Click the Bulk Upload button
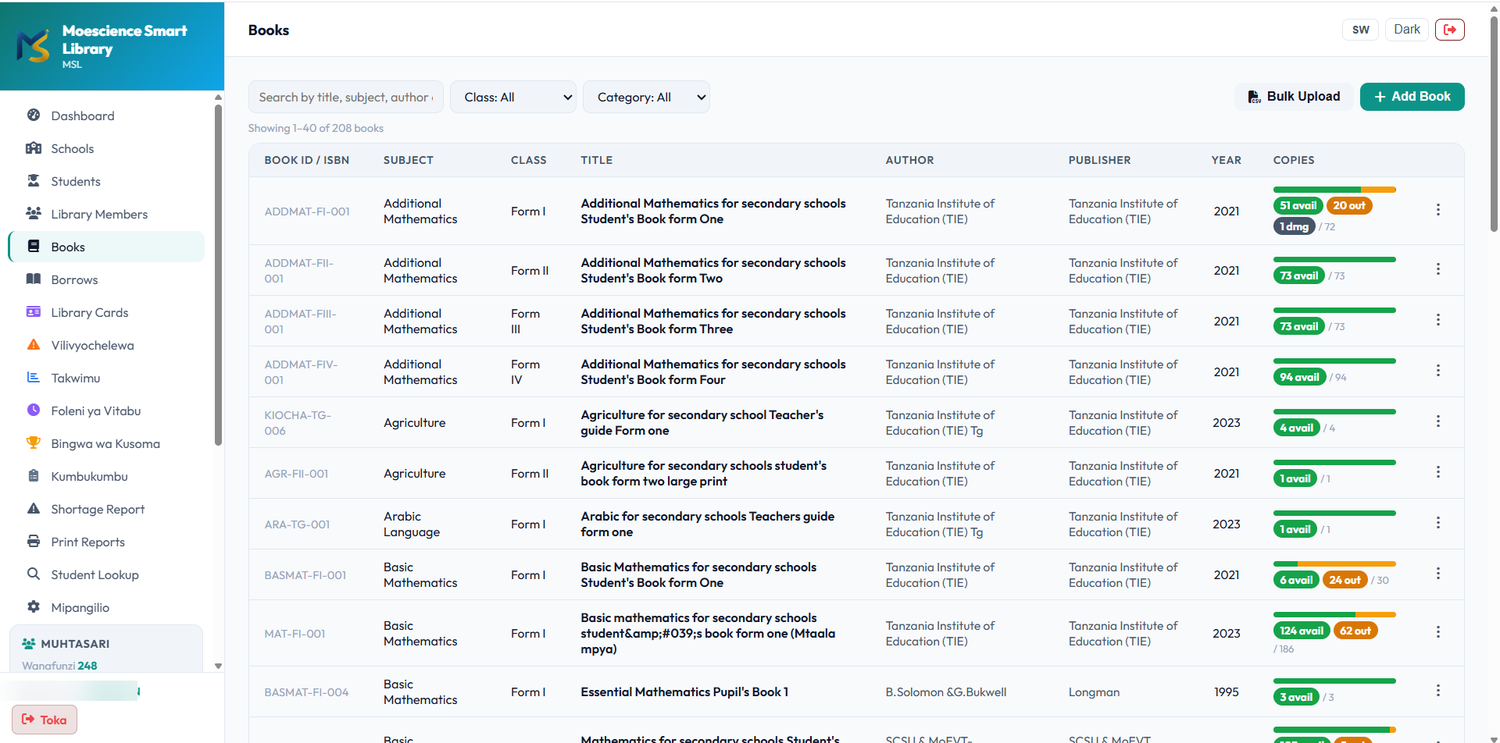The image size is (1500, 743). coord(1294,97)
